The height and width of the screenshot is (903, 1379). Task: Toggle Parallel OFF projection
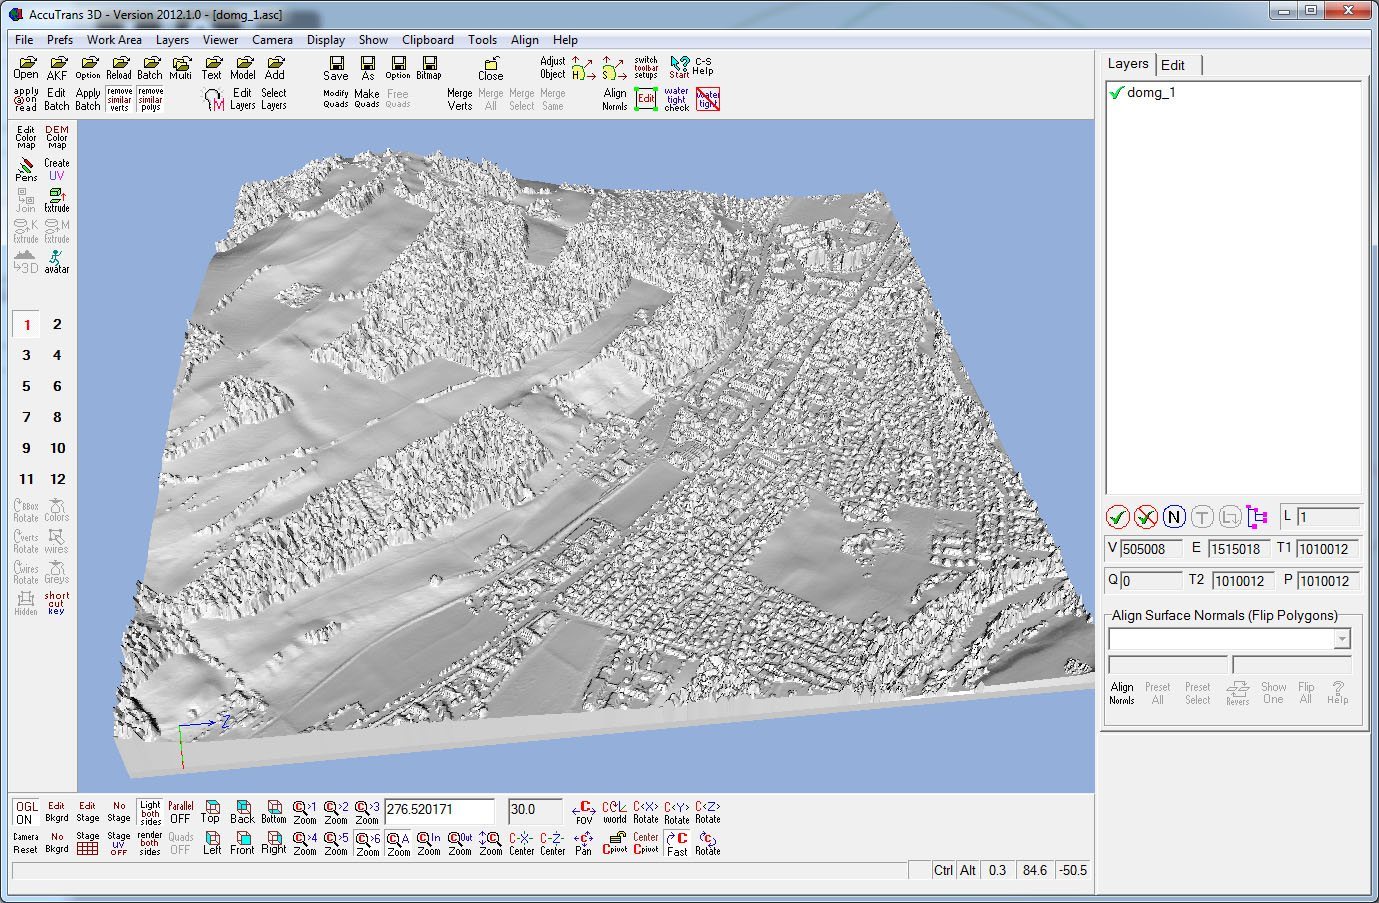[180, 812]
